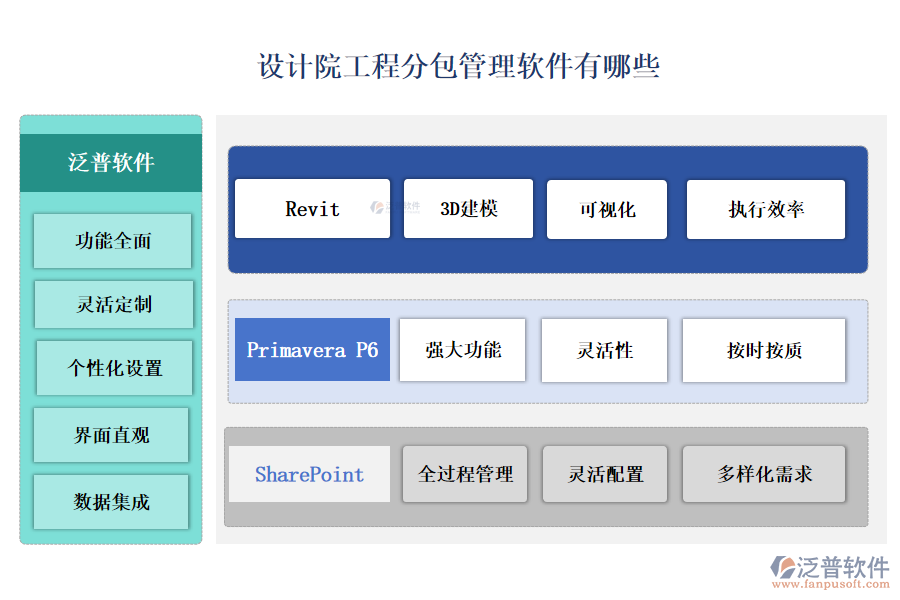Click the 灵活定制 sidebar entry
The width and height of the screenshot is (900, 600).
pyautogui.click(x=112, y=304)
